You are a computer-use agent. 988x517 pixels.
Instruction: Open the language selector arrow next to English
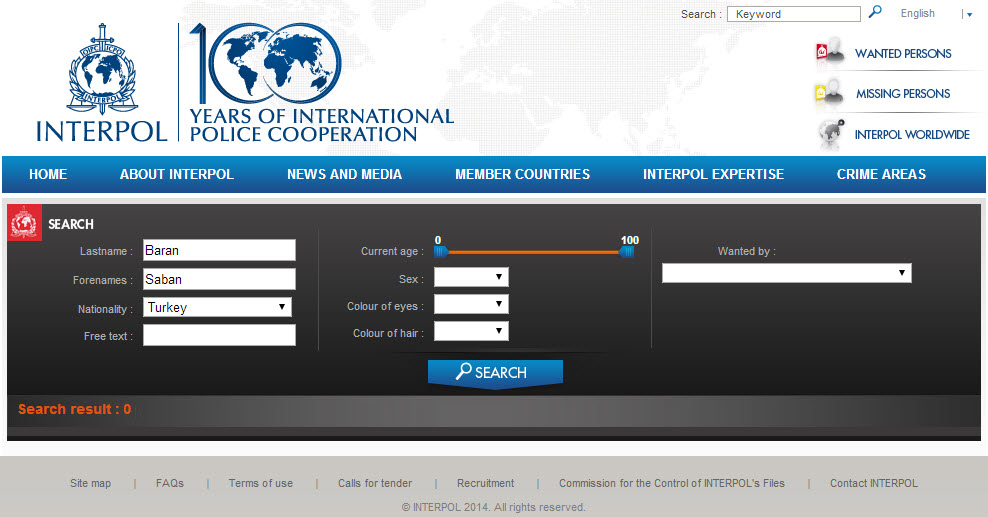969,15
